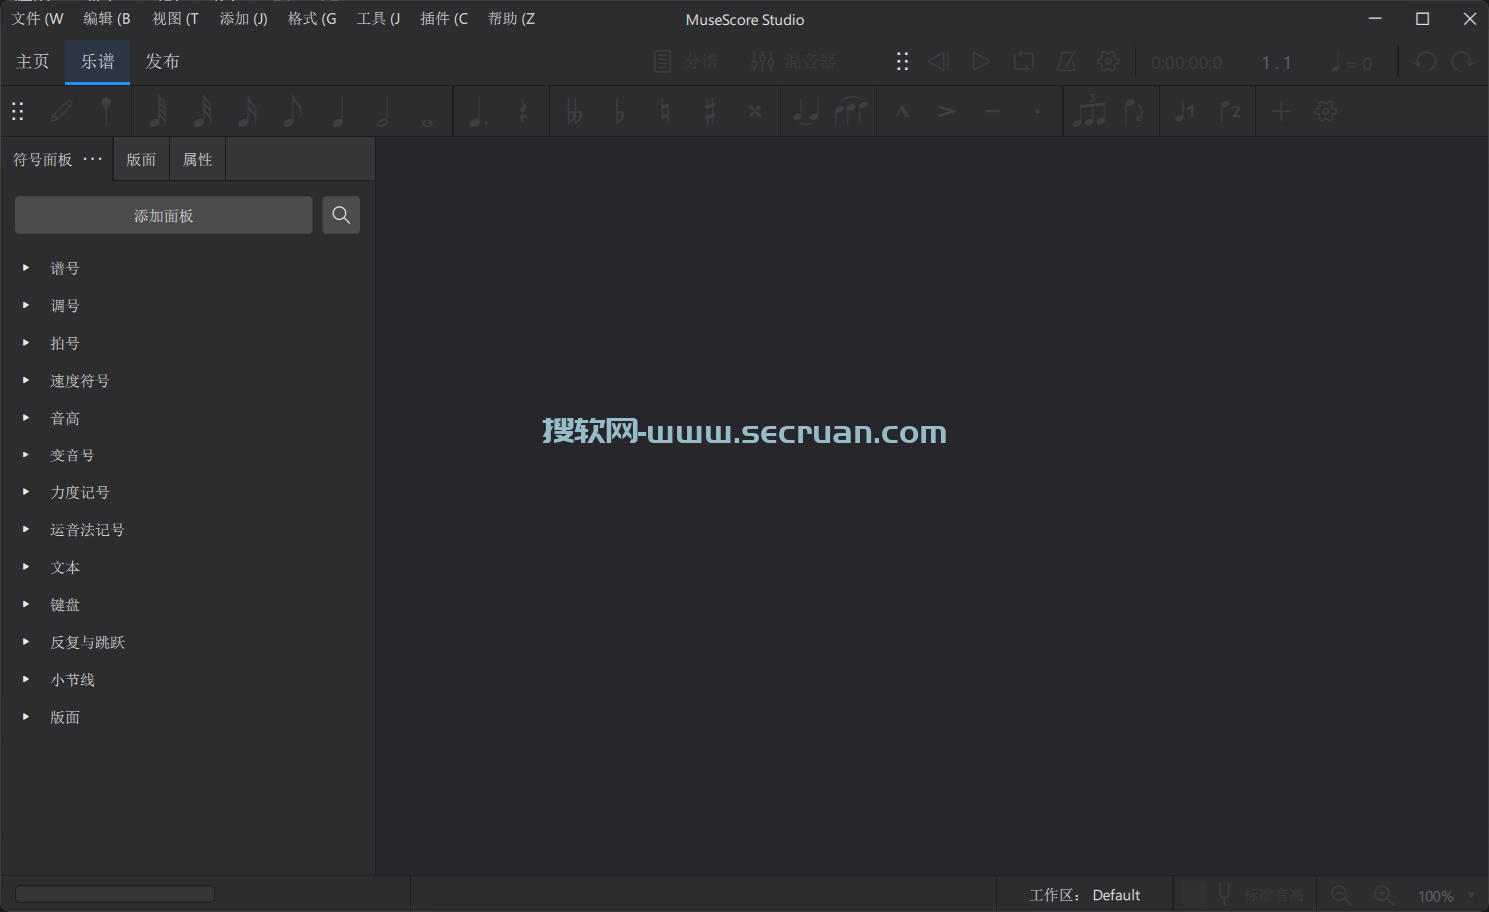
Task: Choose the 16th note duration
Action: coord(247,111)
